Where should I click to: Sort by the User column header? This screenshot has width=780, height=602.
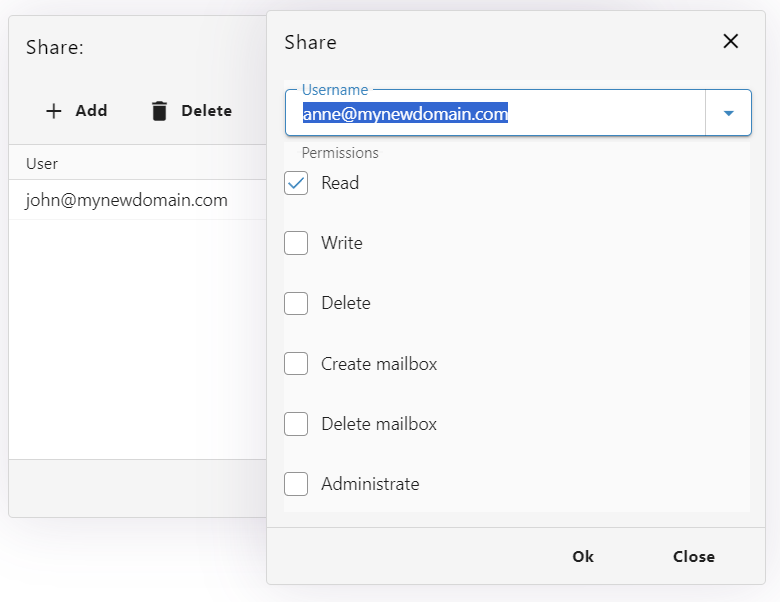tap(42, 163)
